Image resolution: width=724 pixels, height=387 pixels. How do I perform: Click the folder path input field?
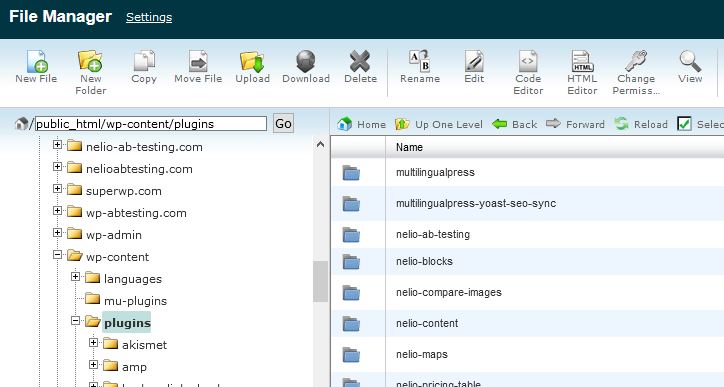click(151, 124)
